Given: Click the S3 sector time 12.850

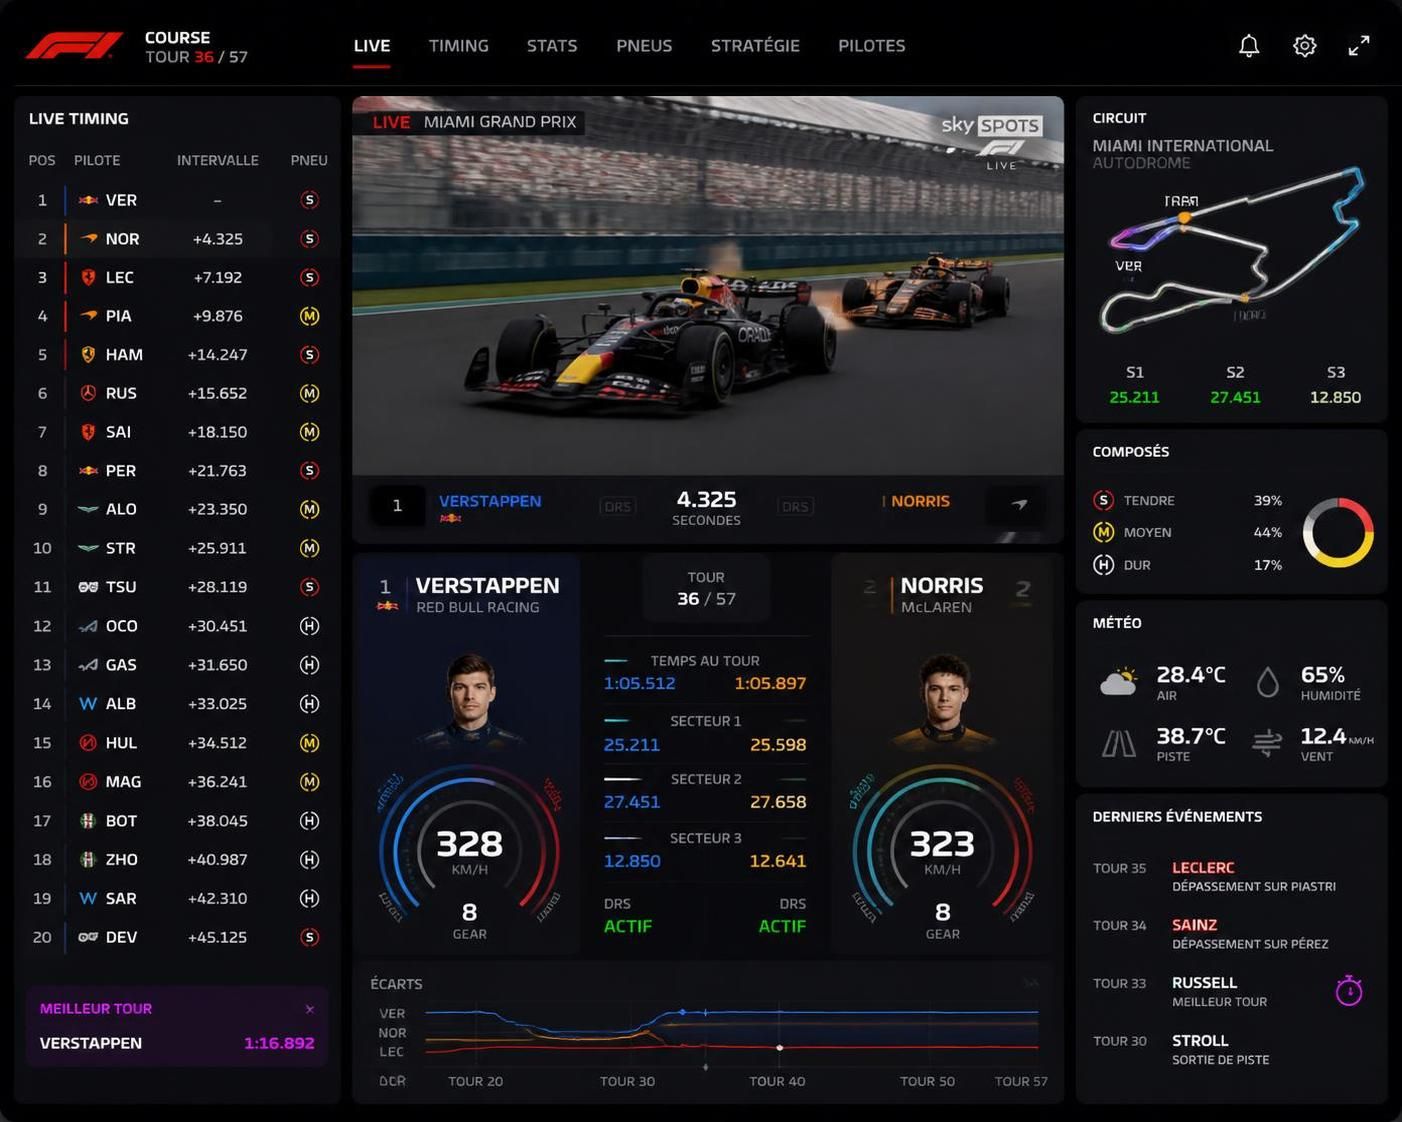Looking at the screenshot, I should (1335, 397).
